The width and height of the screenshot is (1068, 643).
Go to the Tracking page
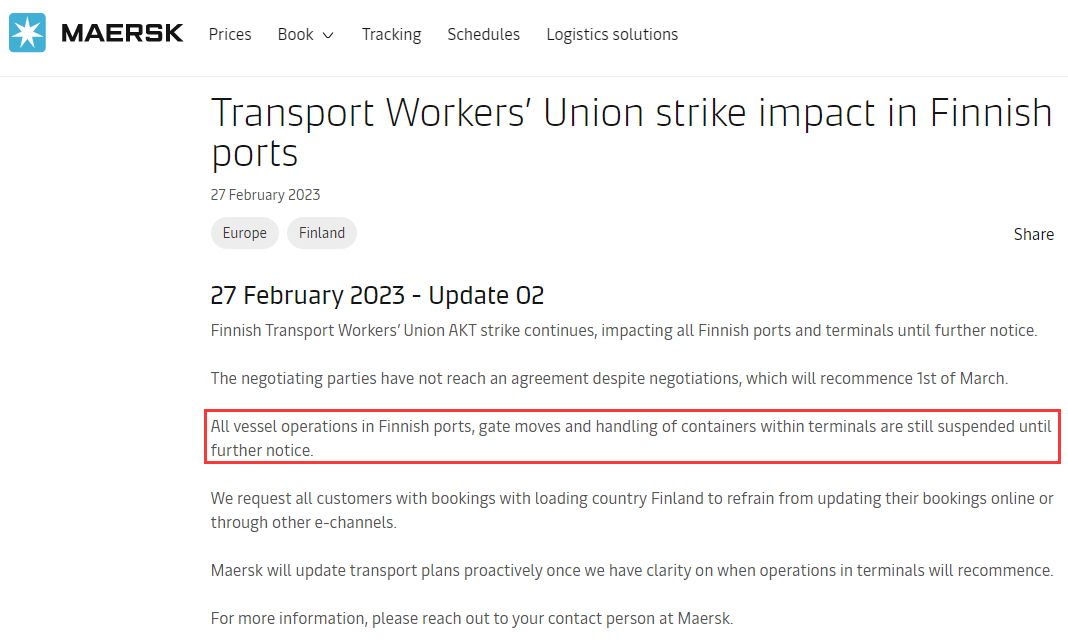tap(392, 35)
